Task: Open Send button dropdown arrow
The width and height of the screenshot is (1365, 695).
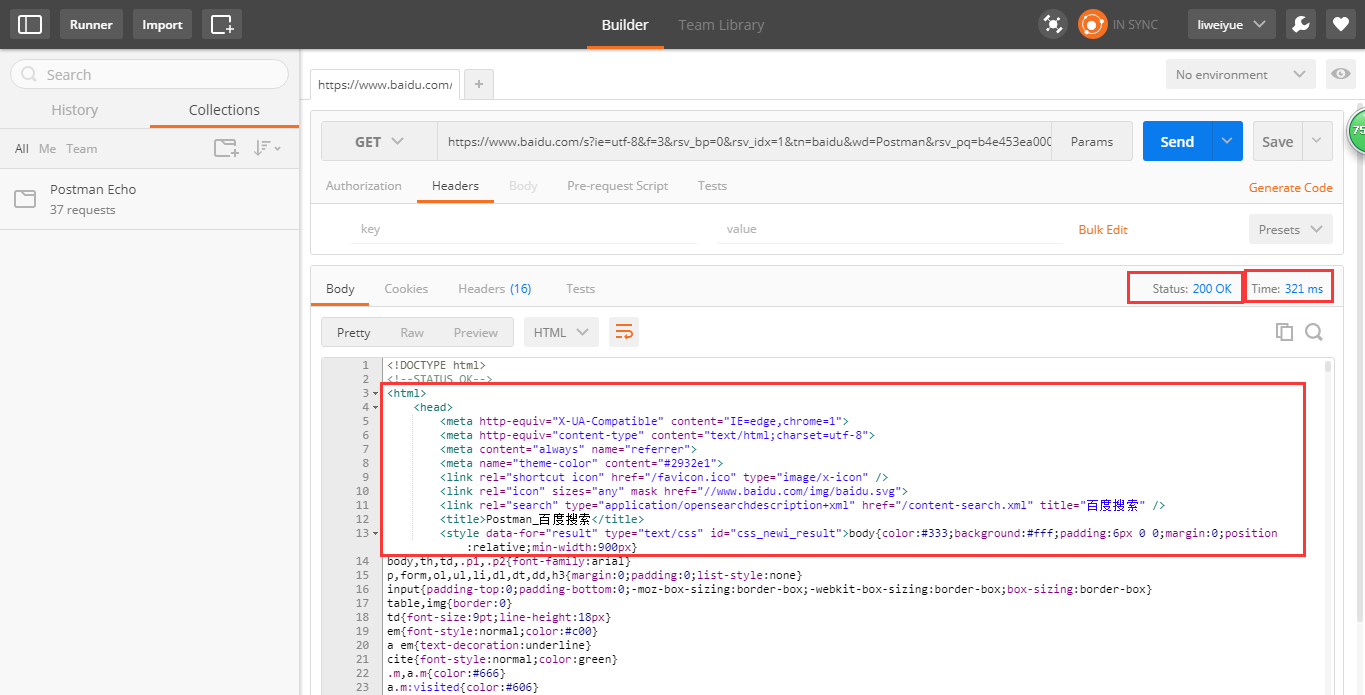Action: click(x=1227, y=142)
